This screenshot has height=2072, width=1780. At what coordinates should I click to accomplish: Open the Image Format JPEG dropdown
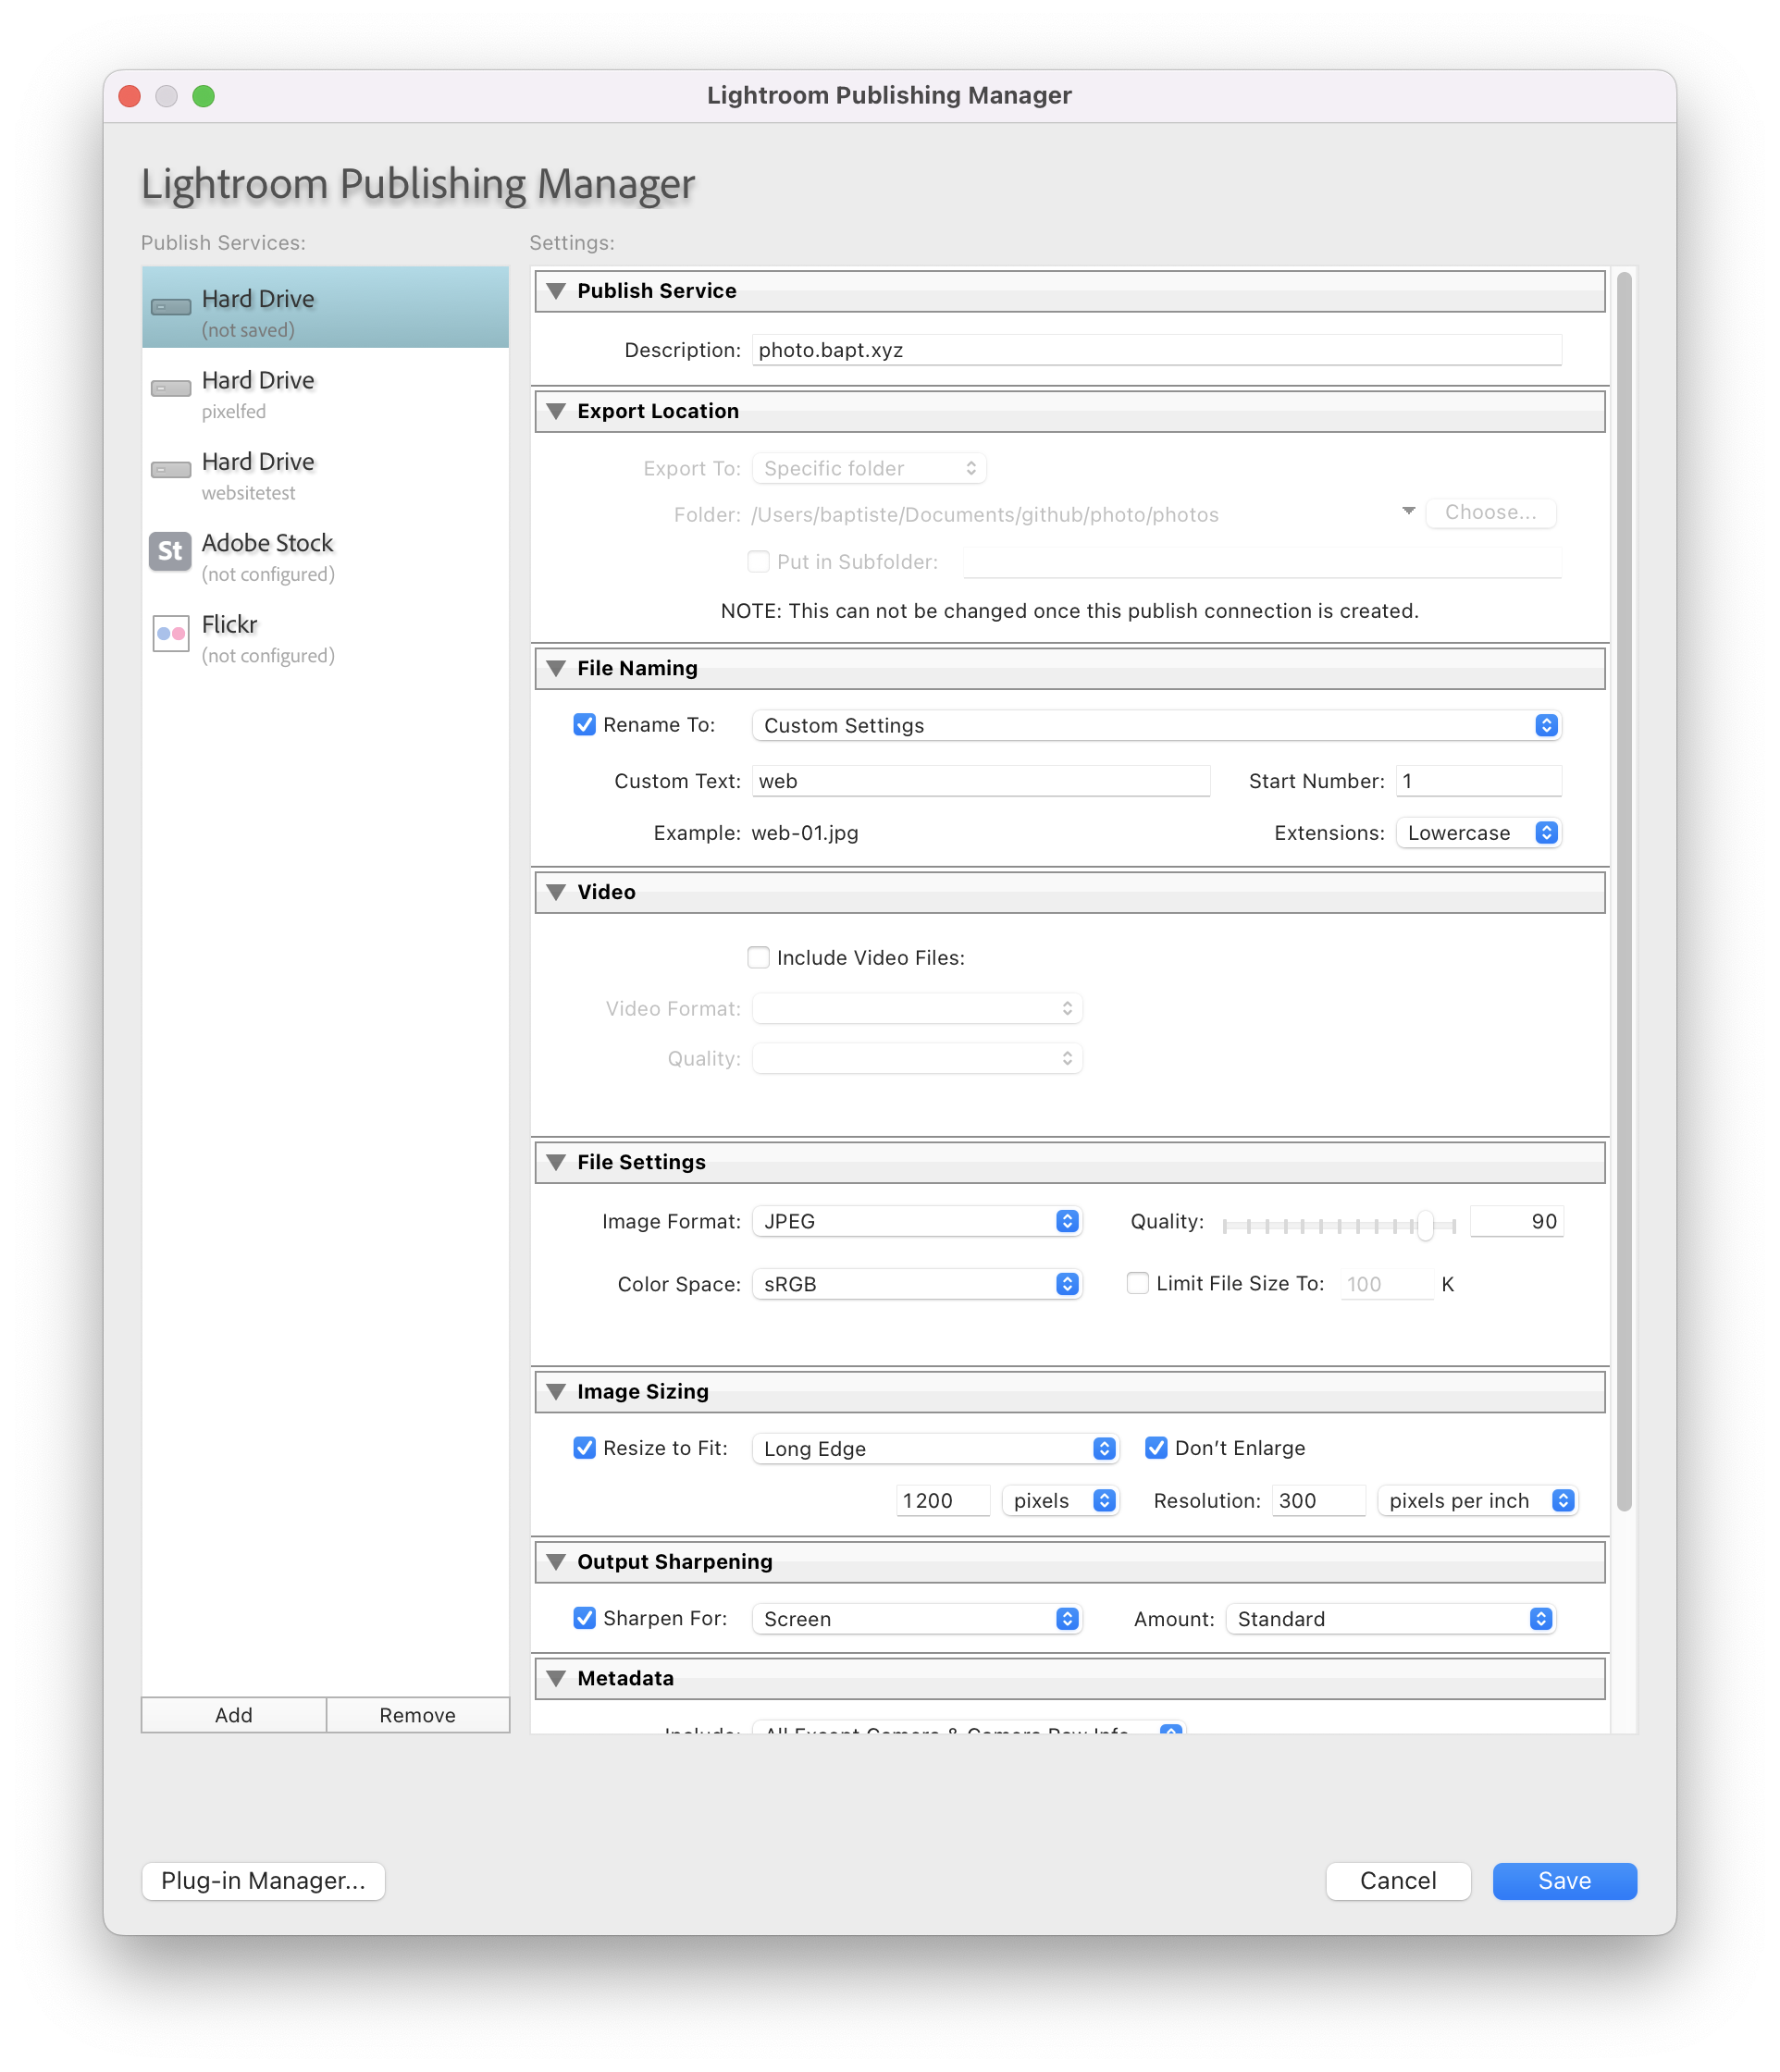click(917, 1222)
